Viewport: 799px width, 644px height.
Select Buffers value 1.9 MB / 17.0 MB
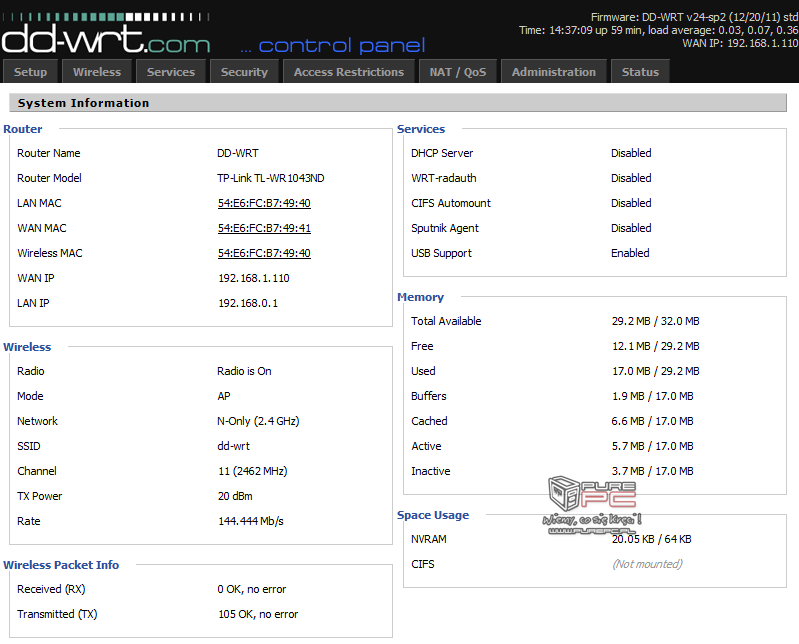click(x=652, y=396)
